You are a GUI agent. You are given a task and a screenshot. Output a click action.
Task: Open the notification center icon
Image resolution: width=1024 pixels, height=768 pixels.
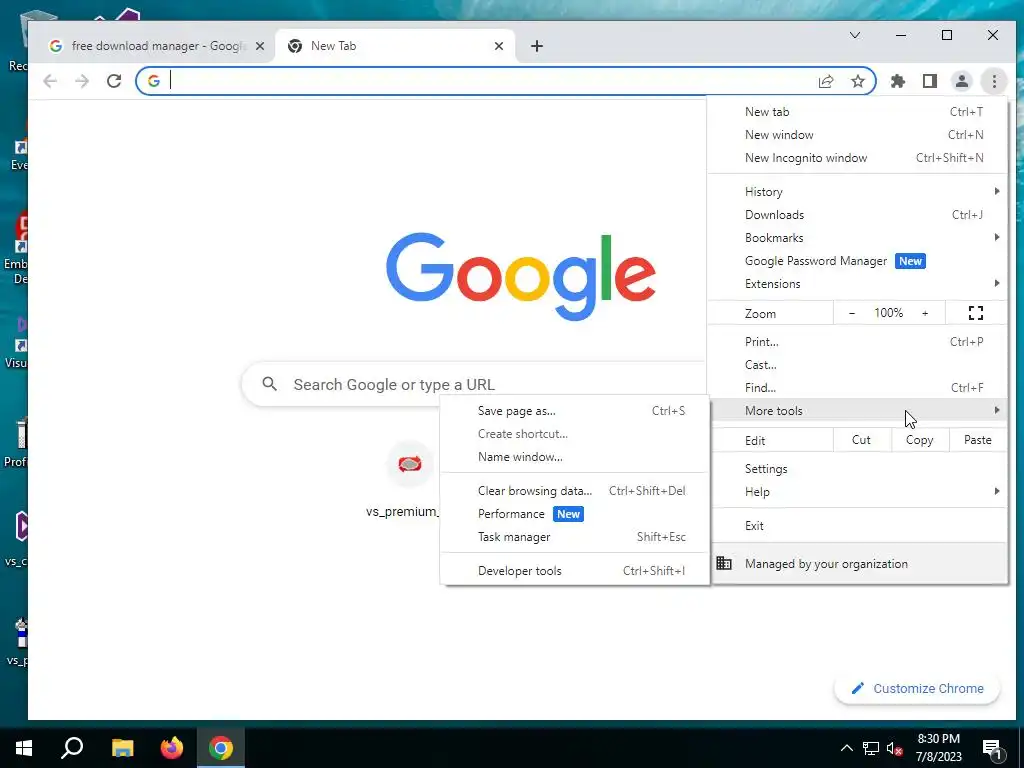(993, 749)
